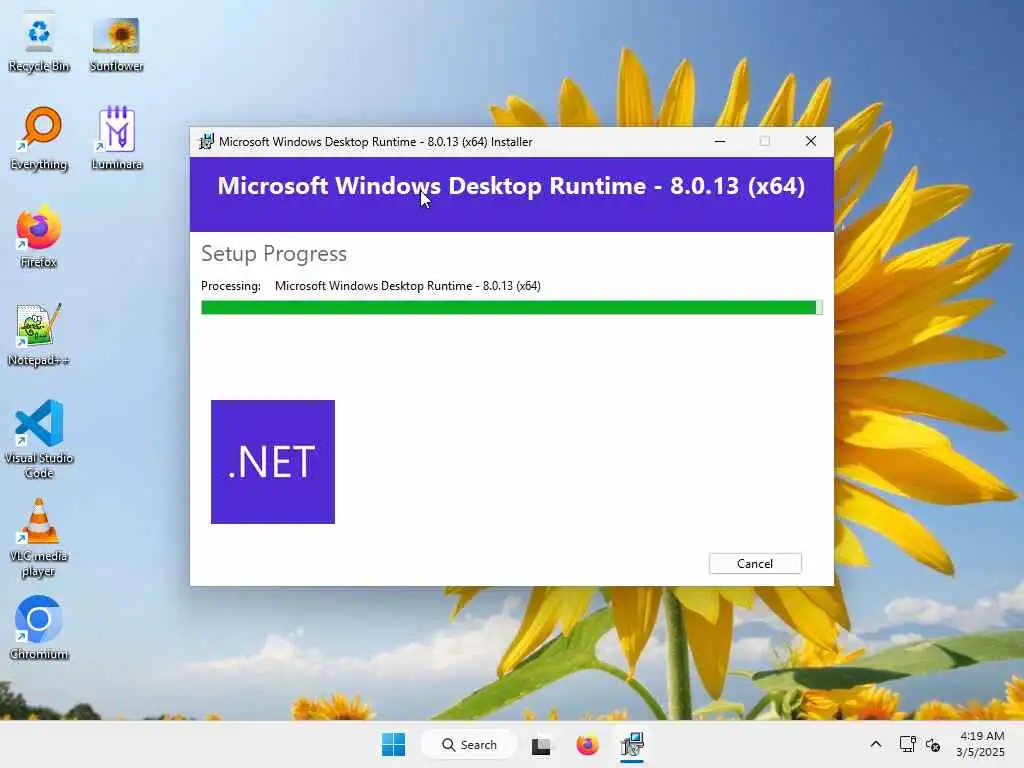The height and width of the screenshot is (768, 1024).
Task: Click the installer window title bar text
Action: pyautogui.click(x=376, y=142)
